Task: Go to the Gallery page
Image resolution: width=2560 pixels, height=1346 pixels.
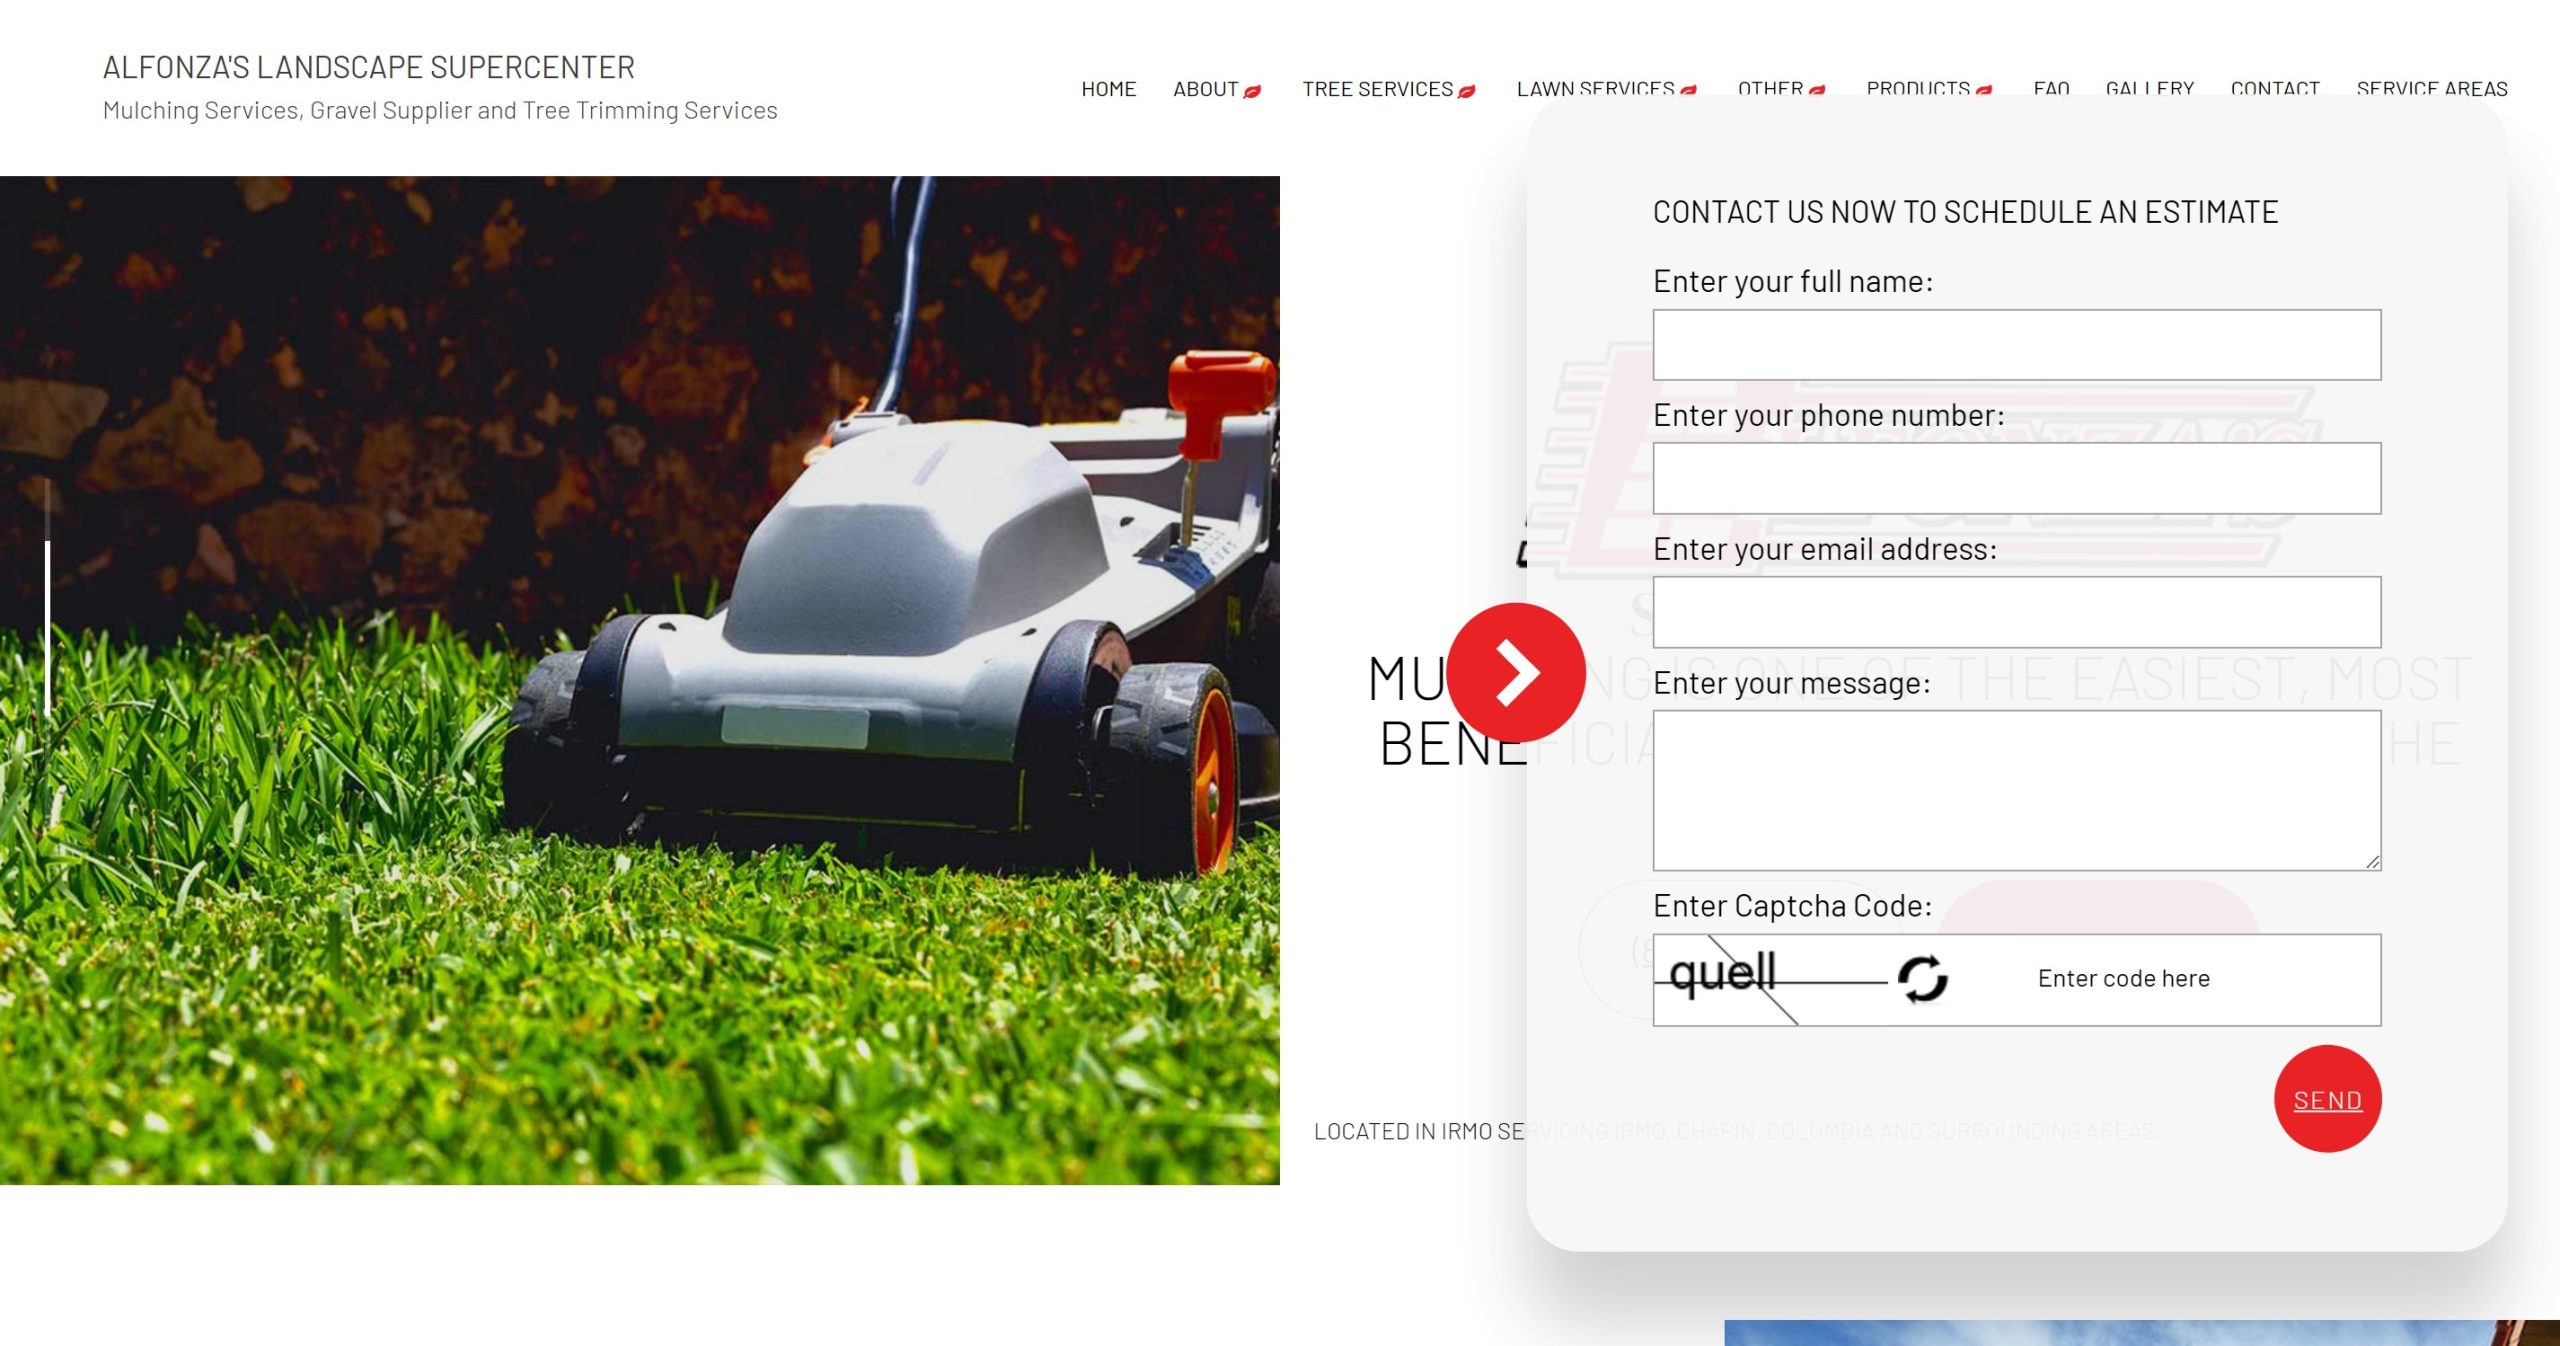Action: (x=2149, y=88)
